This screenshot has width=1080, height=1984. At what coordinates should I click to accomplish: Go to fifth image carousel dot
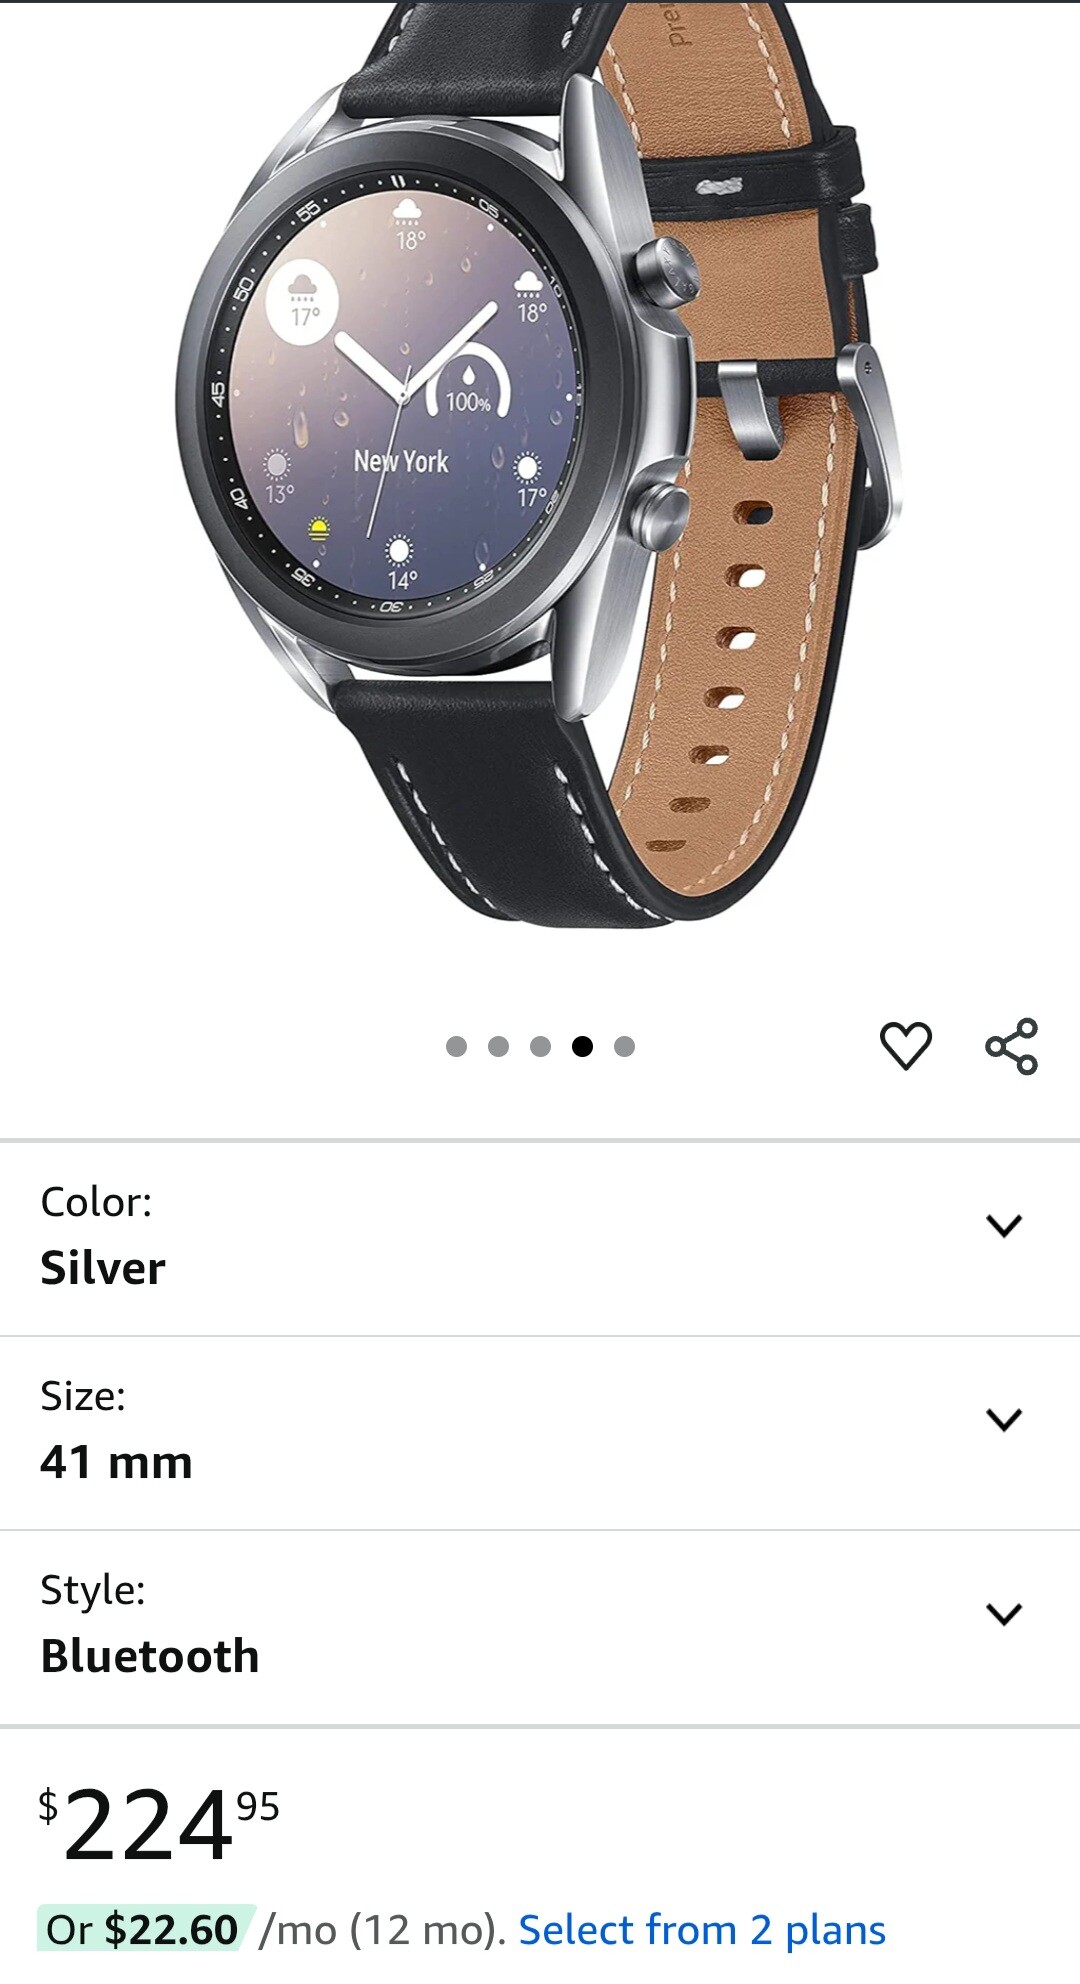pyautogui.click(x=624, y=1046)
